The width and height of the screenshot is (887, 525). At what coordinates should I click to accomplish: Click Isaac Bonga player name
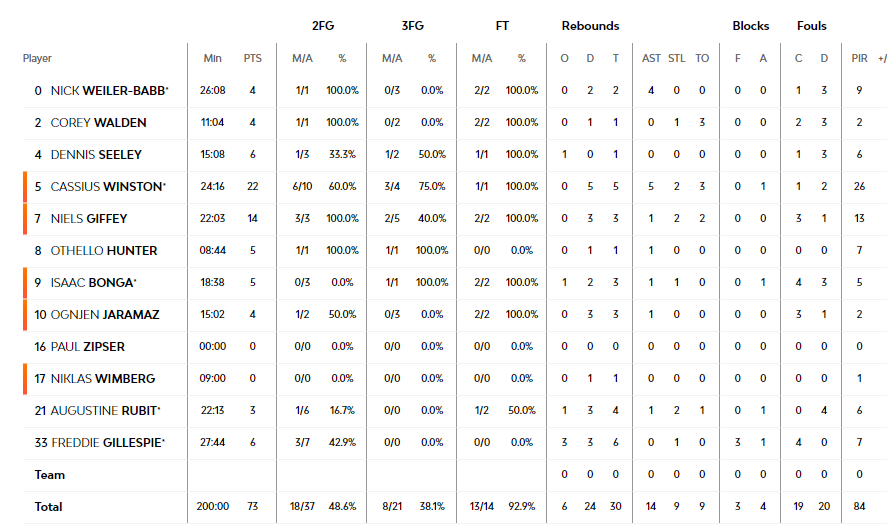pyautogui.click(x=92, y=283)
